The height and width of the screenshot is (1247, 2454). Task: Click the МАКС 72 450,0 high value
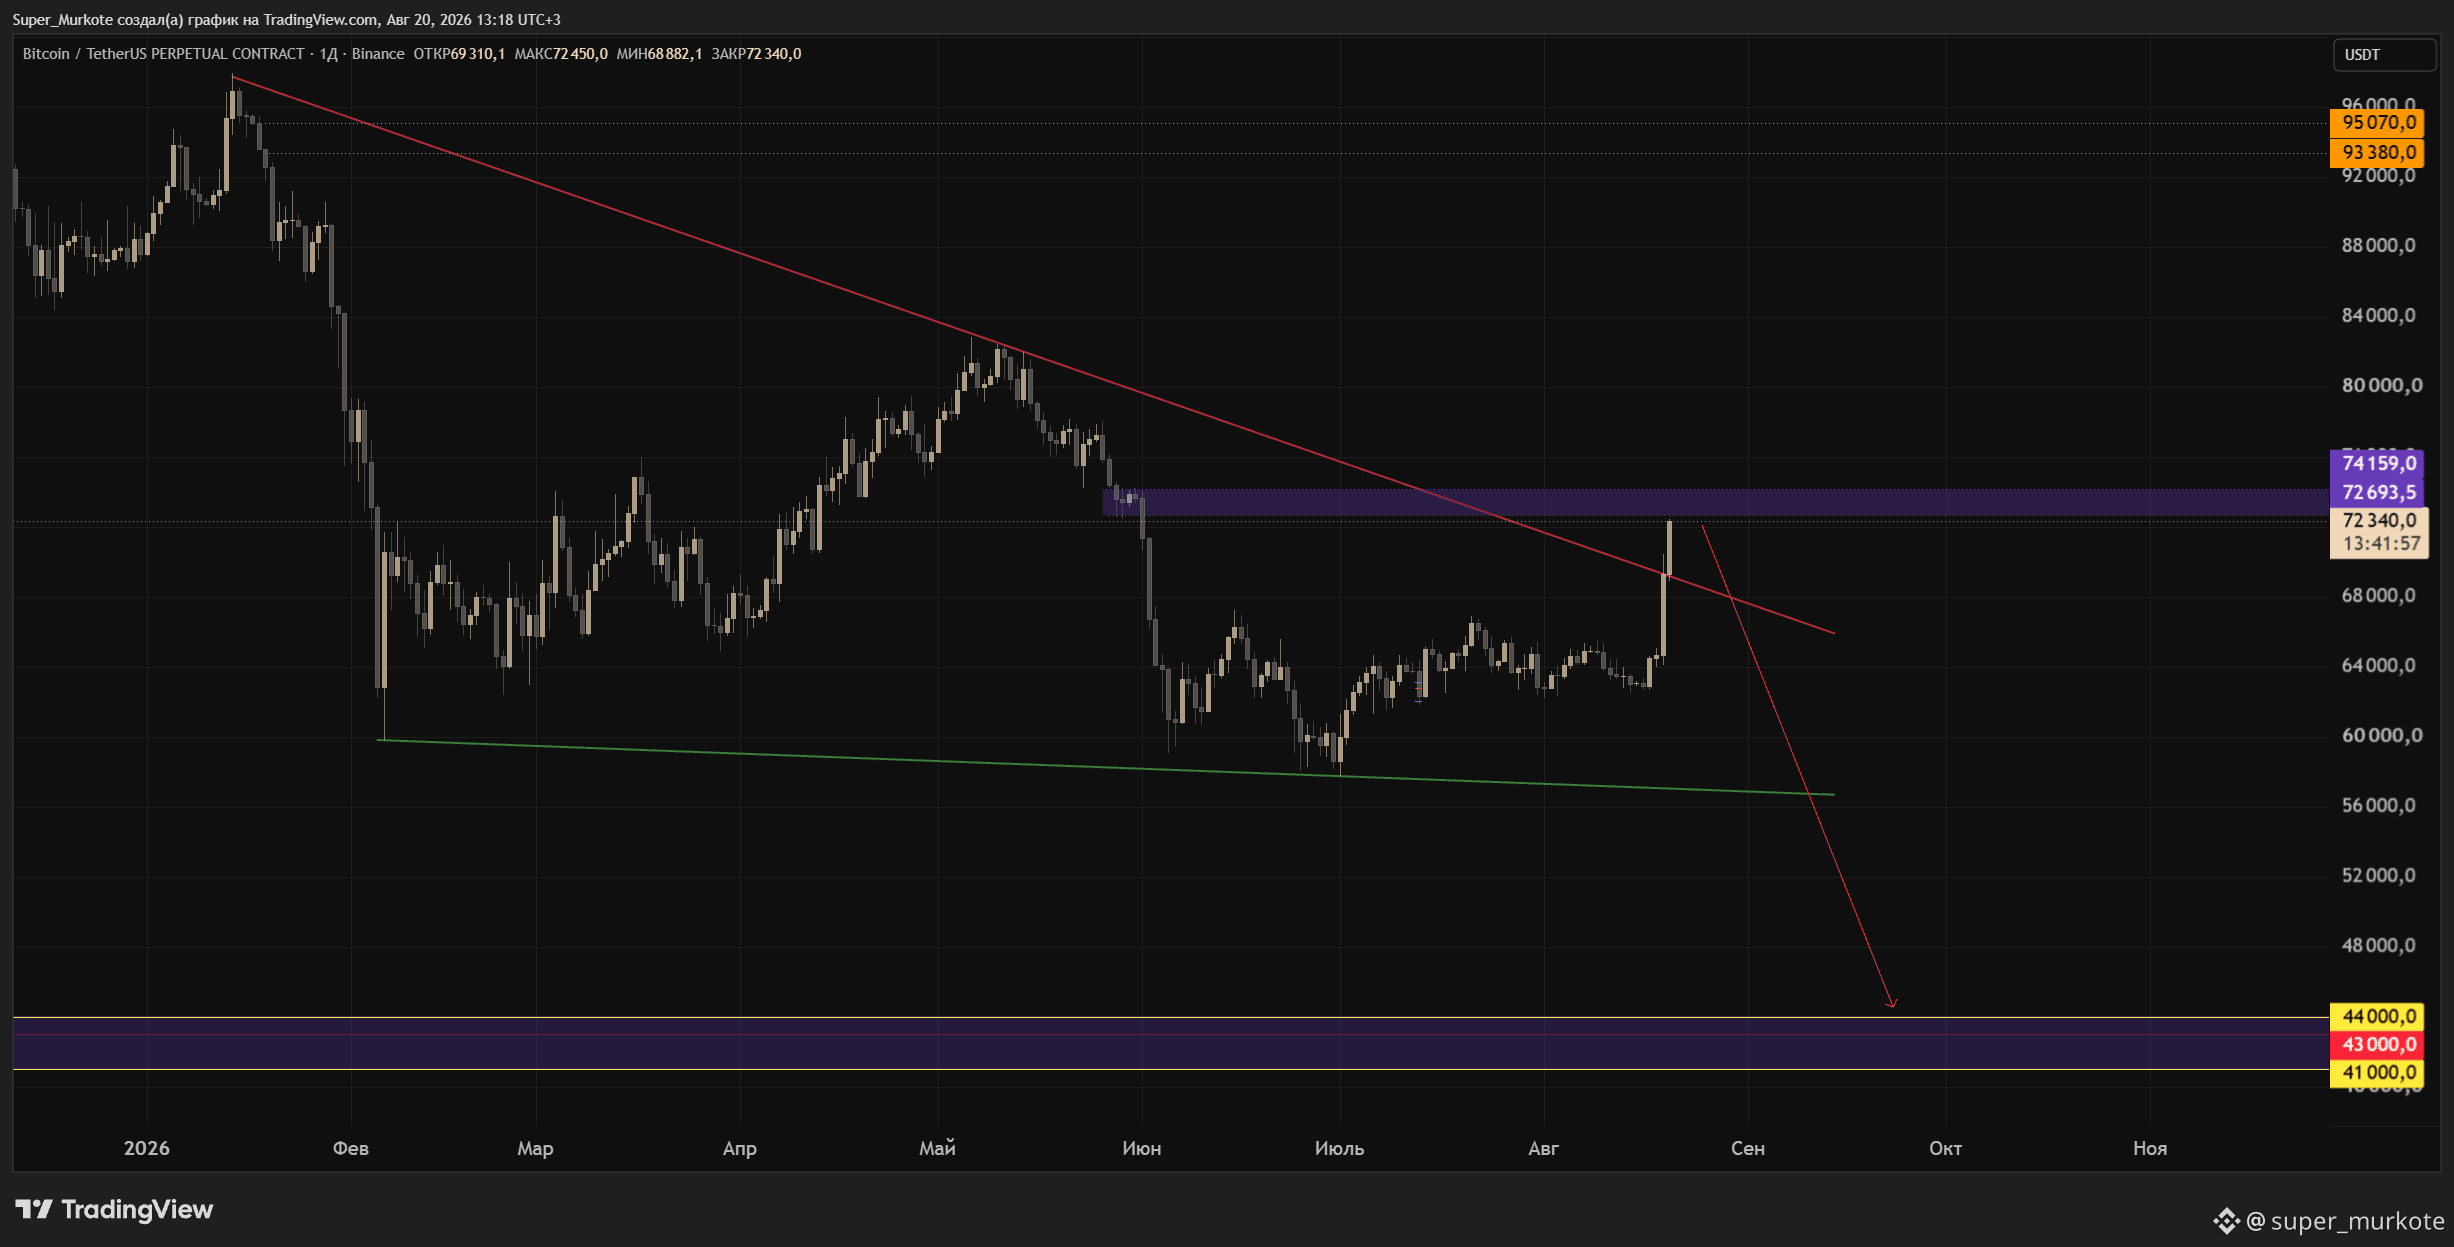tap(561, 54)
